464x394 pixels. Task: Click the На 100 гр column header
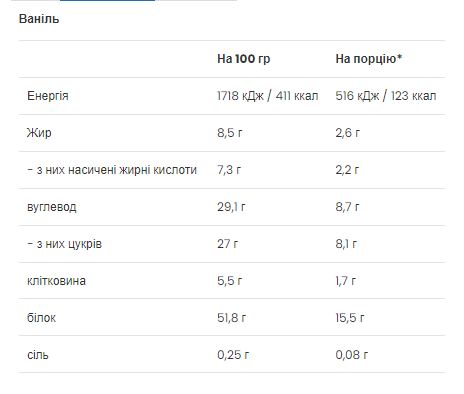coord(244,59)
